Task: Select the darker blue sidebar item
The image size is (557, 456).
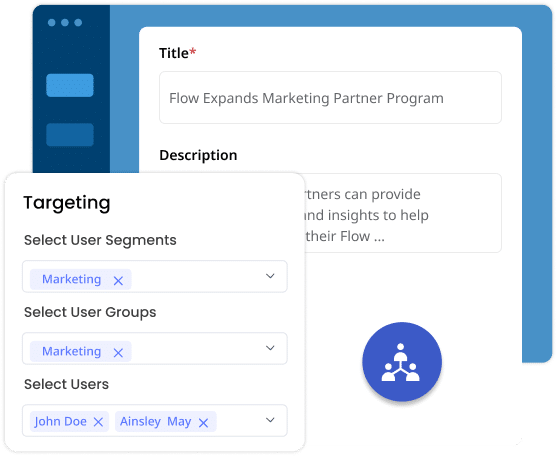Action: (x=70, y=135)
